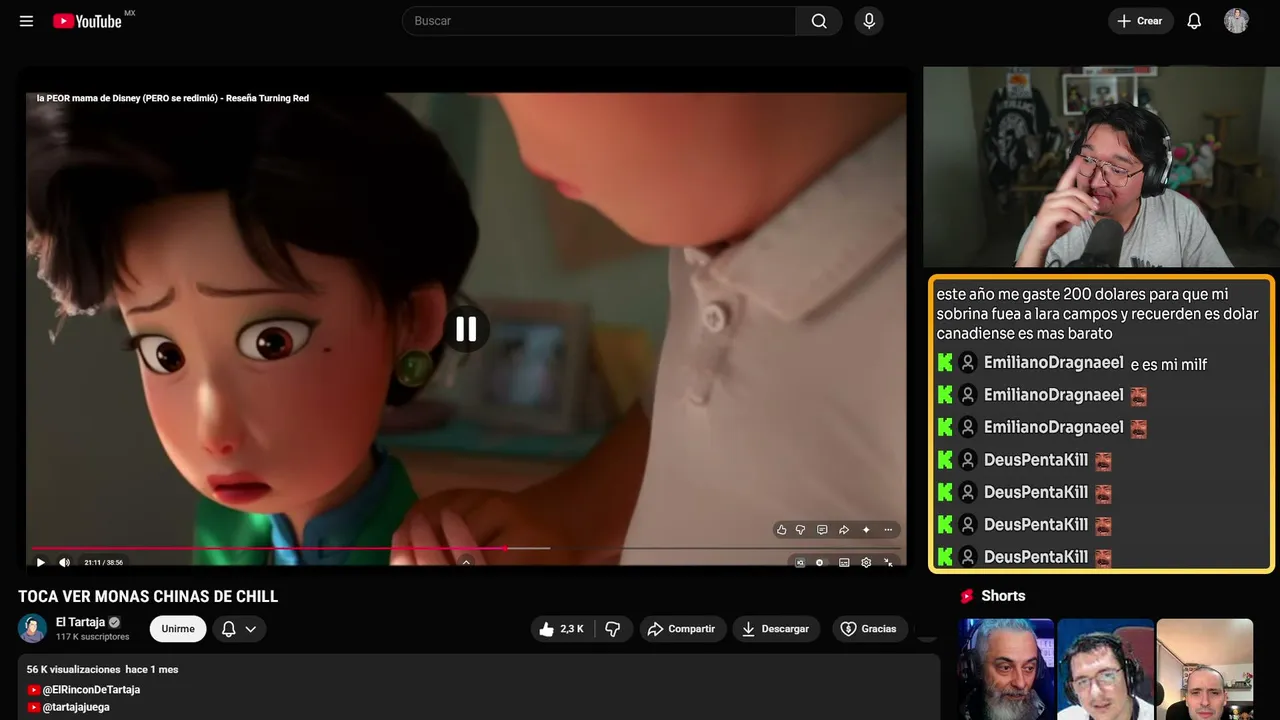Click the Buscar search field
The image size is (1280, 720).
(599, 21)
